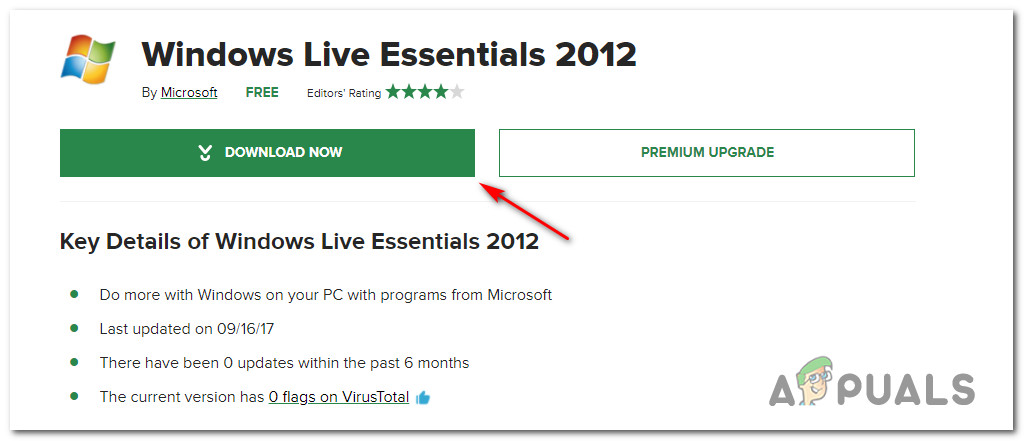Click the thumbs-up icon beside VirusTotal

[x=423, y=398]
